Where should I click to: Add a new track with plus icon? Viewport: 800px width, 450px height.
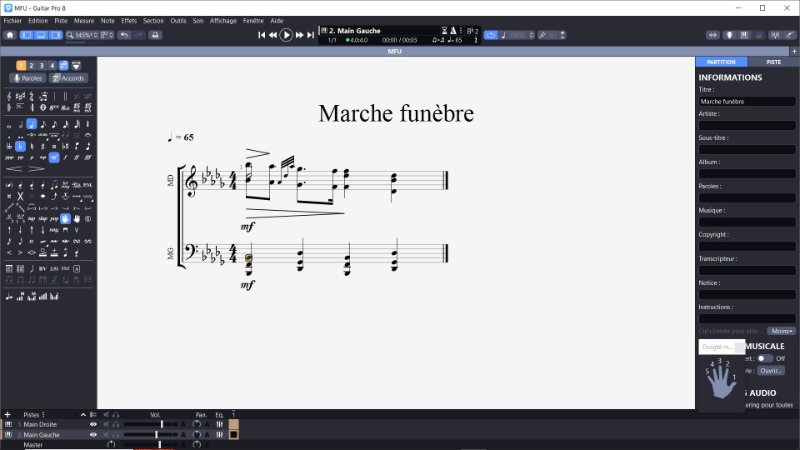click(7, 413)
